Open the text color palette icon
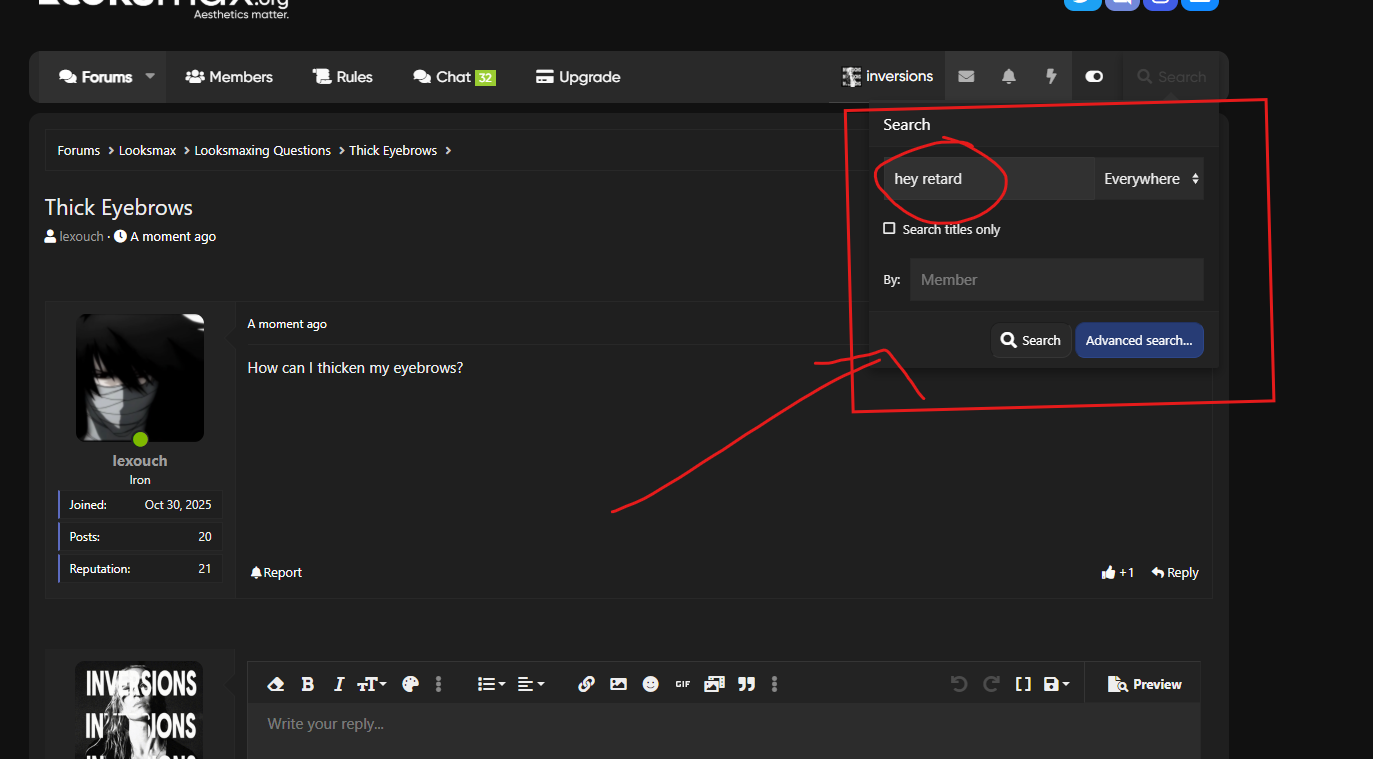The height and width of the screenshot is (759, 1373). point(410,684)
